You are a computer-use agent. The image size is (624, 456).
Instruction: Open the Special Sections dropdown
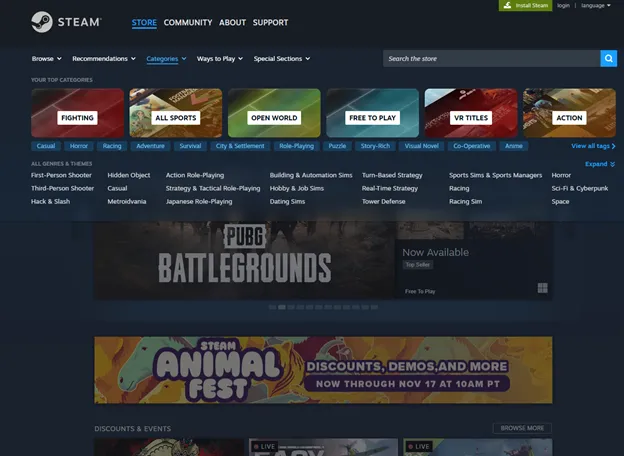coord(282,58)
